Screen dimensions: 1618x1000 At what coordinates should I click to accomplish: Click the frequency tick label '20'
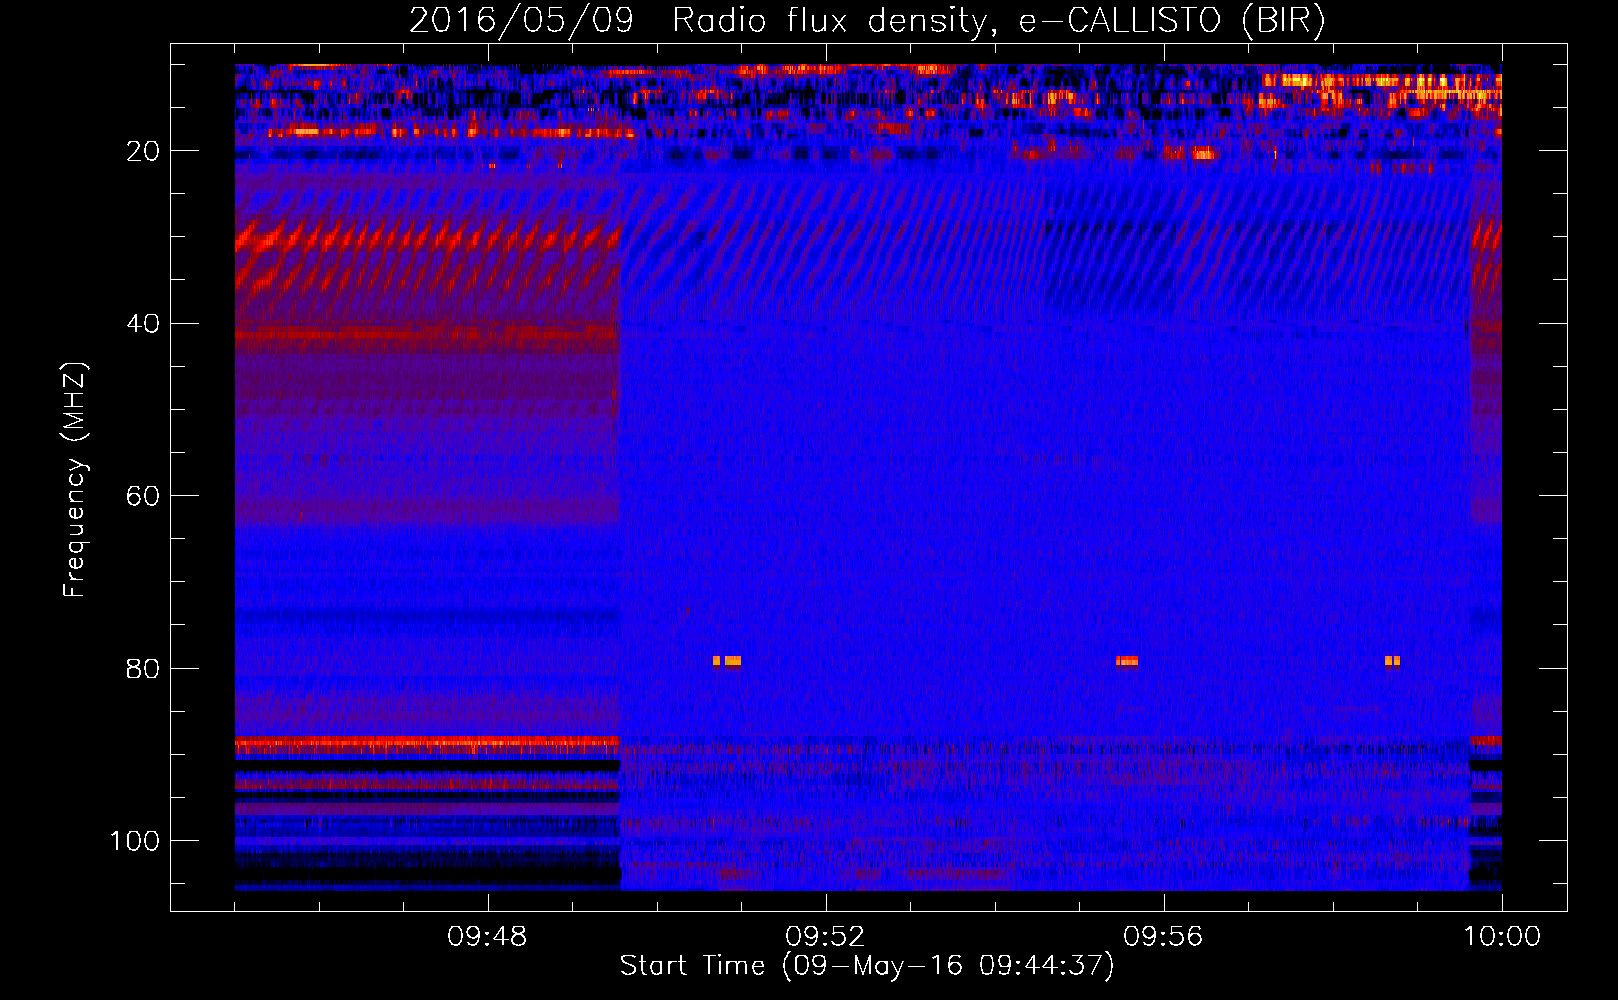143,151
